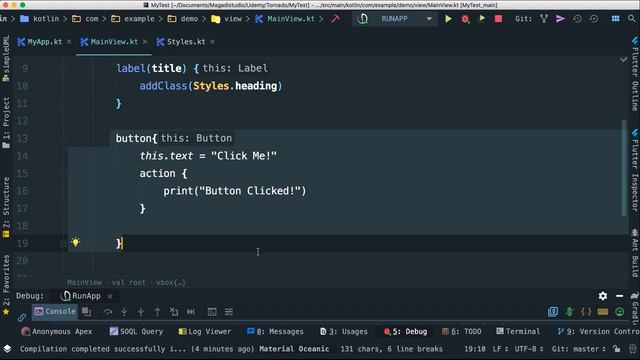Viewport: 640px width, 360px height.
Task: Open the Console tab in Debug
Action: point(55,312)
